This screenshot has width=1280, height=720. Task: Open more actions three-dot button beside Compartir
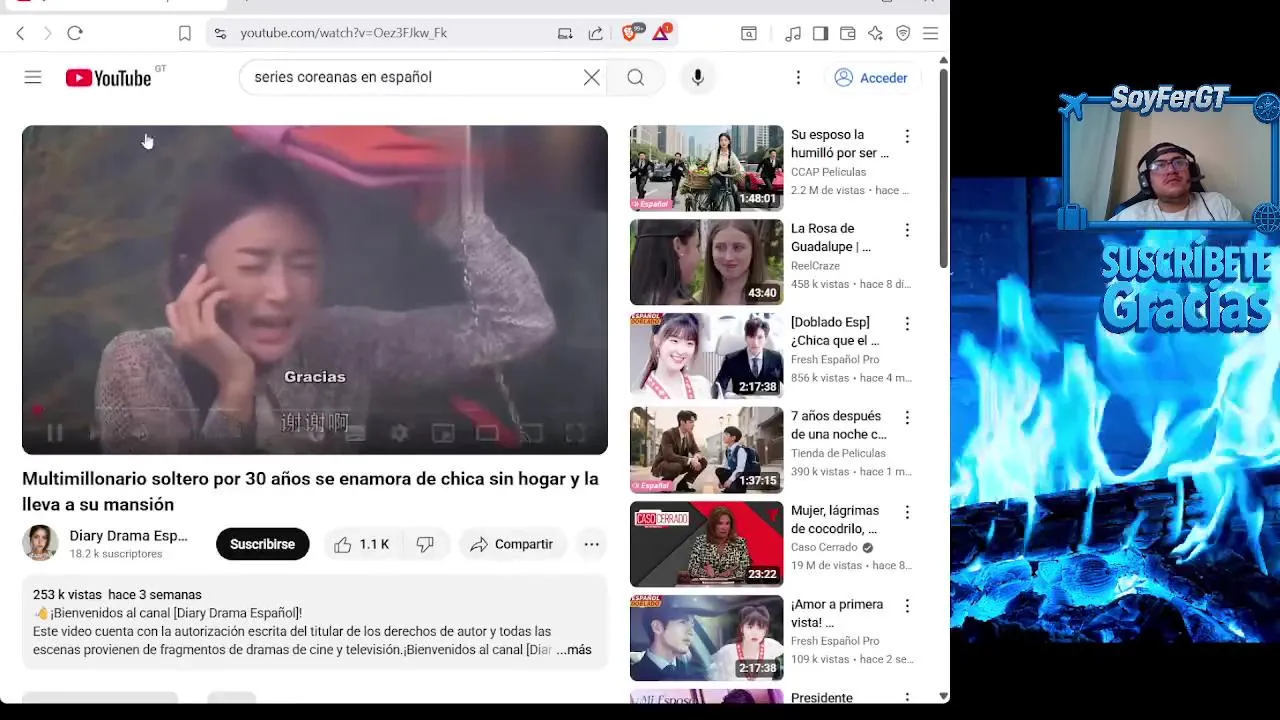(x=592, y=544)
